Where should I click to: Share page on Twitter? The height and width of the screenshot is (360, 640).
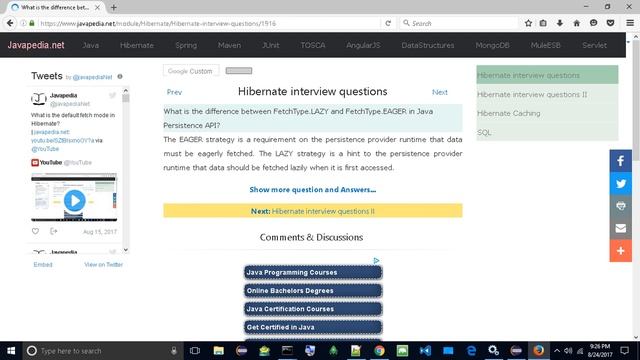(x=621, y=183)
